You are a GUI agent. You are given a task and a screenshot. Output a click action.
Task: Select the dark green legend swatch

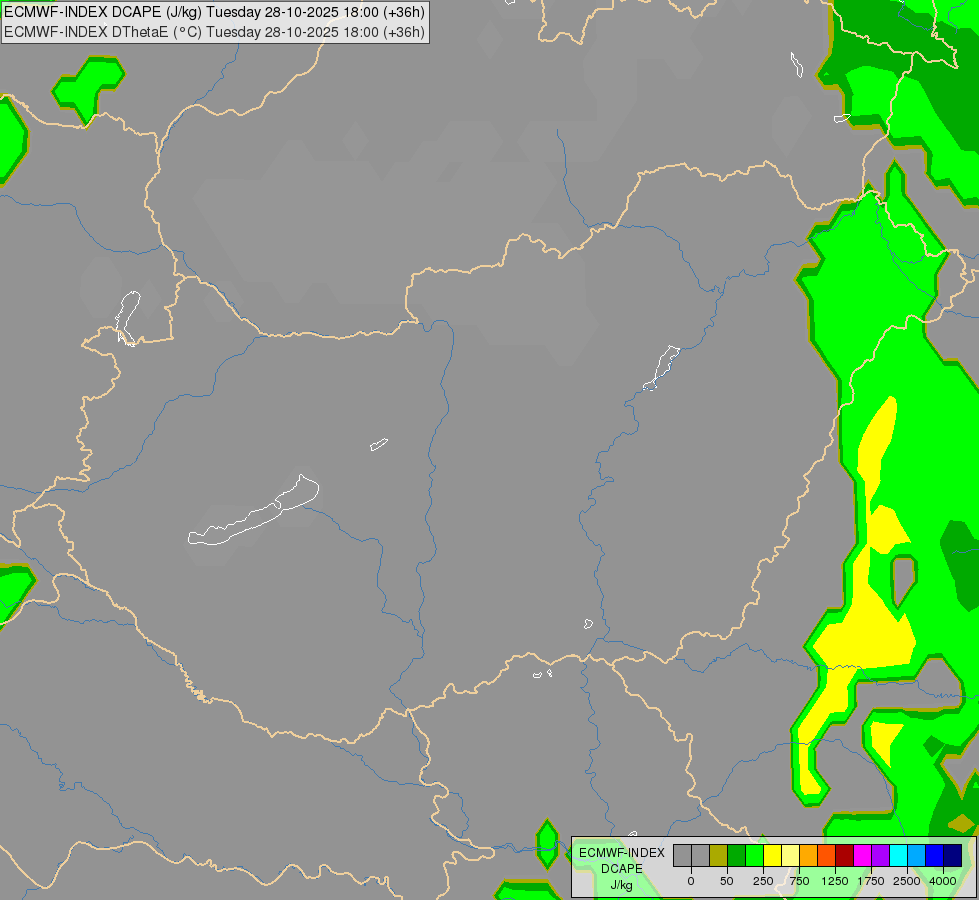pyautogui.click(x=737, y=855)
